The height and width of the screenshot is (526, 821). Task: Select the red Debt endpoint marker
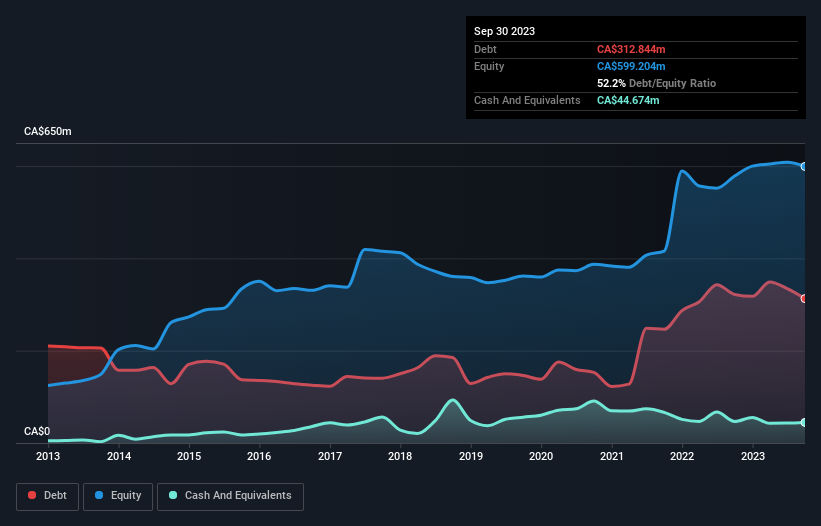tap(804, 298)
